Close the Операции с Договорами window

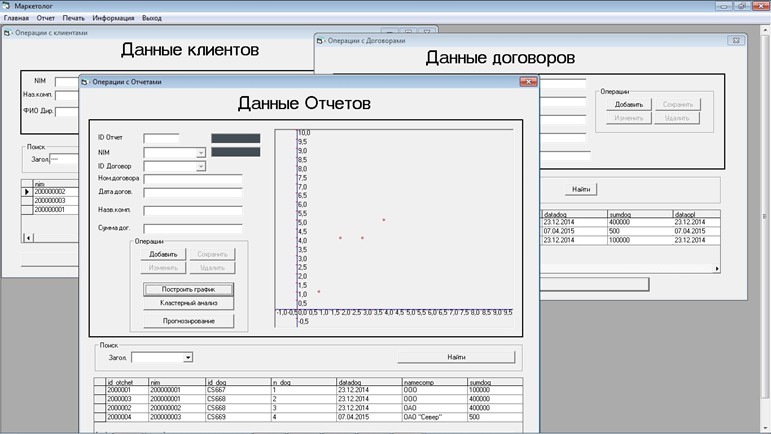click(x=736, y=40)
